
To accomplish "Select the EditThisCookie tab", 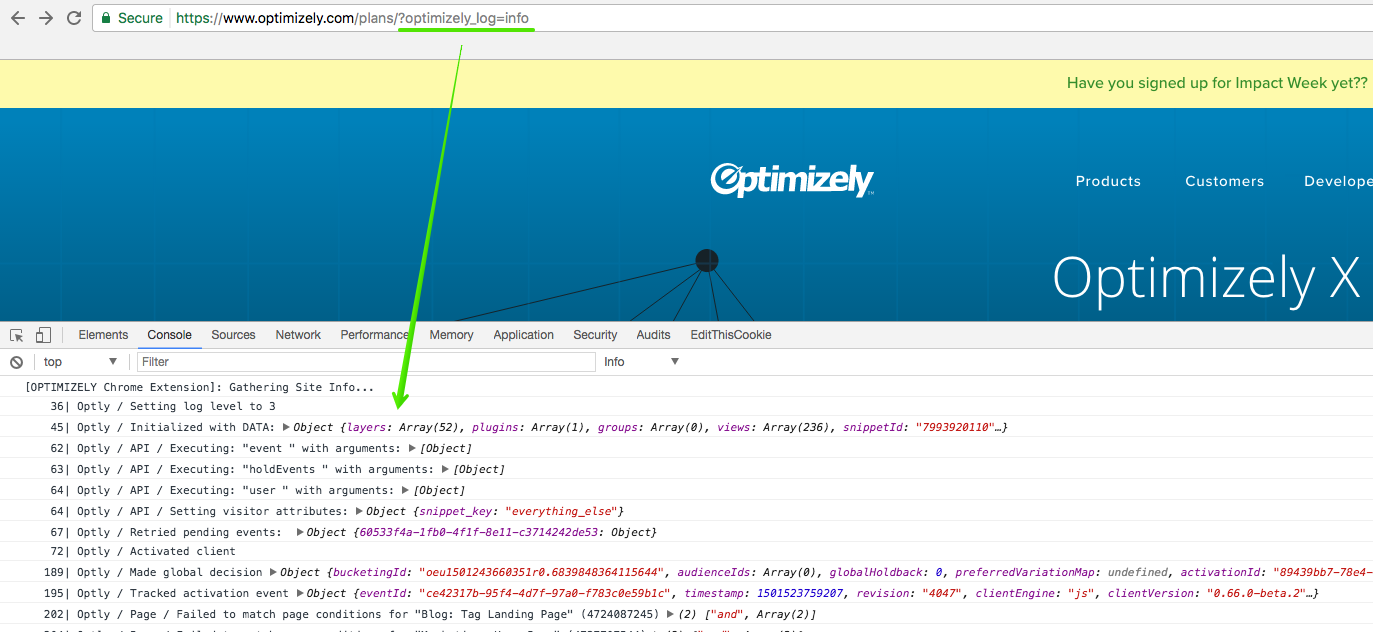I will [x=730, y=335].
